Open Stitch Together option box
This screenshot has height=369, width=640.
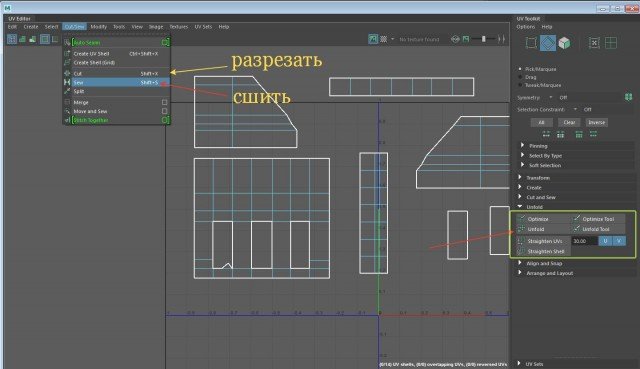pyautogui.click(x=165, y=120)
